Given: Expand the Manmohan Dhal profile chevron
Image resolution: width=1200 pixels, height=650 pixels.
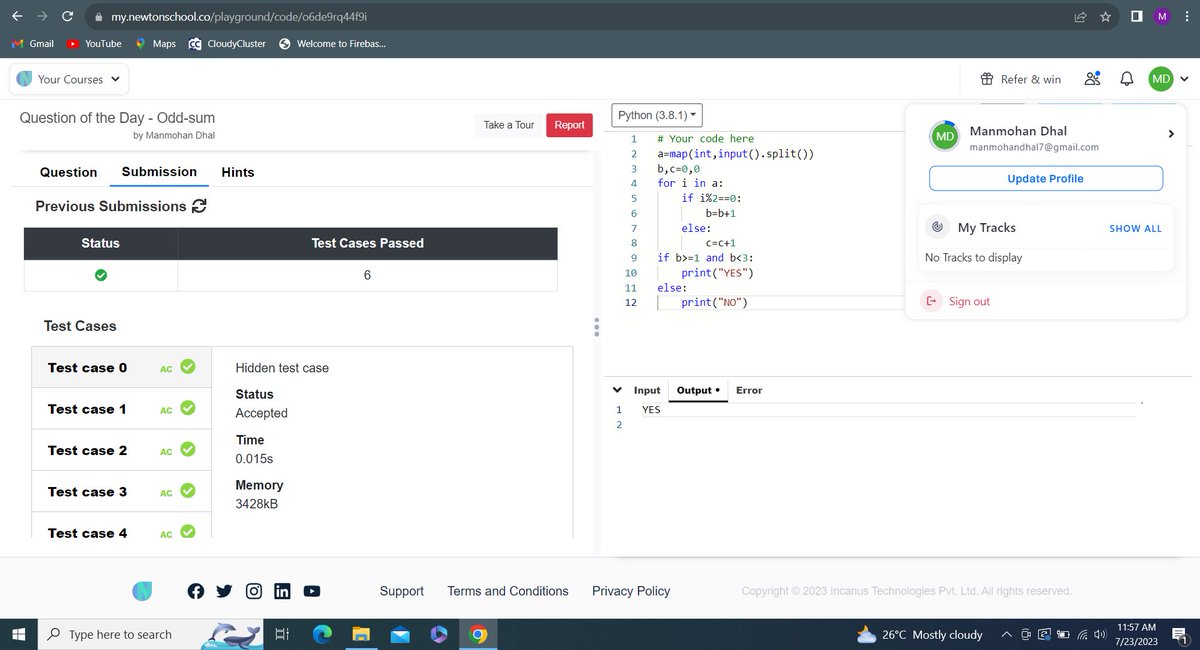Looking at the screenshot, I should coord(1171,134).
